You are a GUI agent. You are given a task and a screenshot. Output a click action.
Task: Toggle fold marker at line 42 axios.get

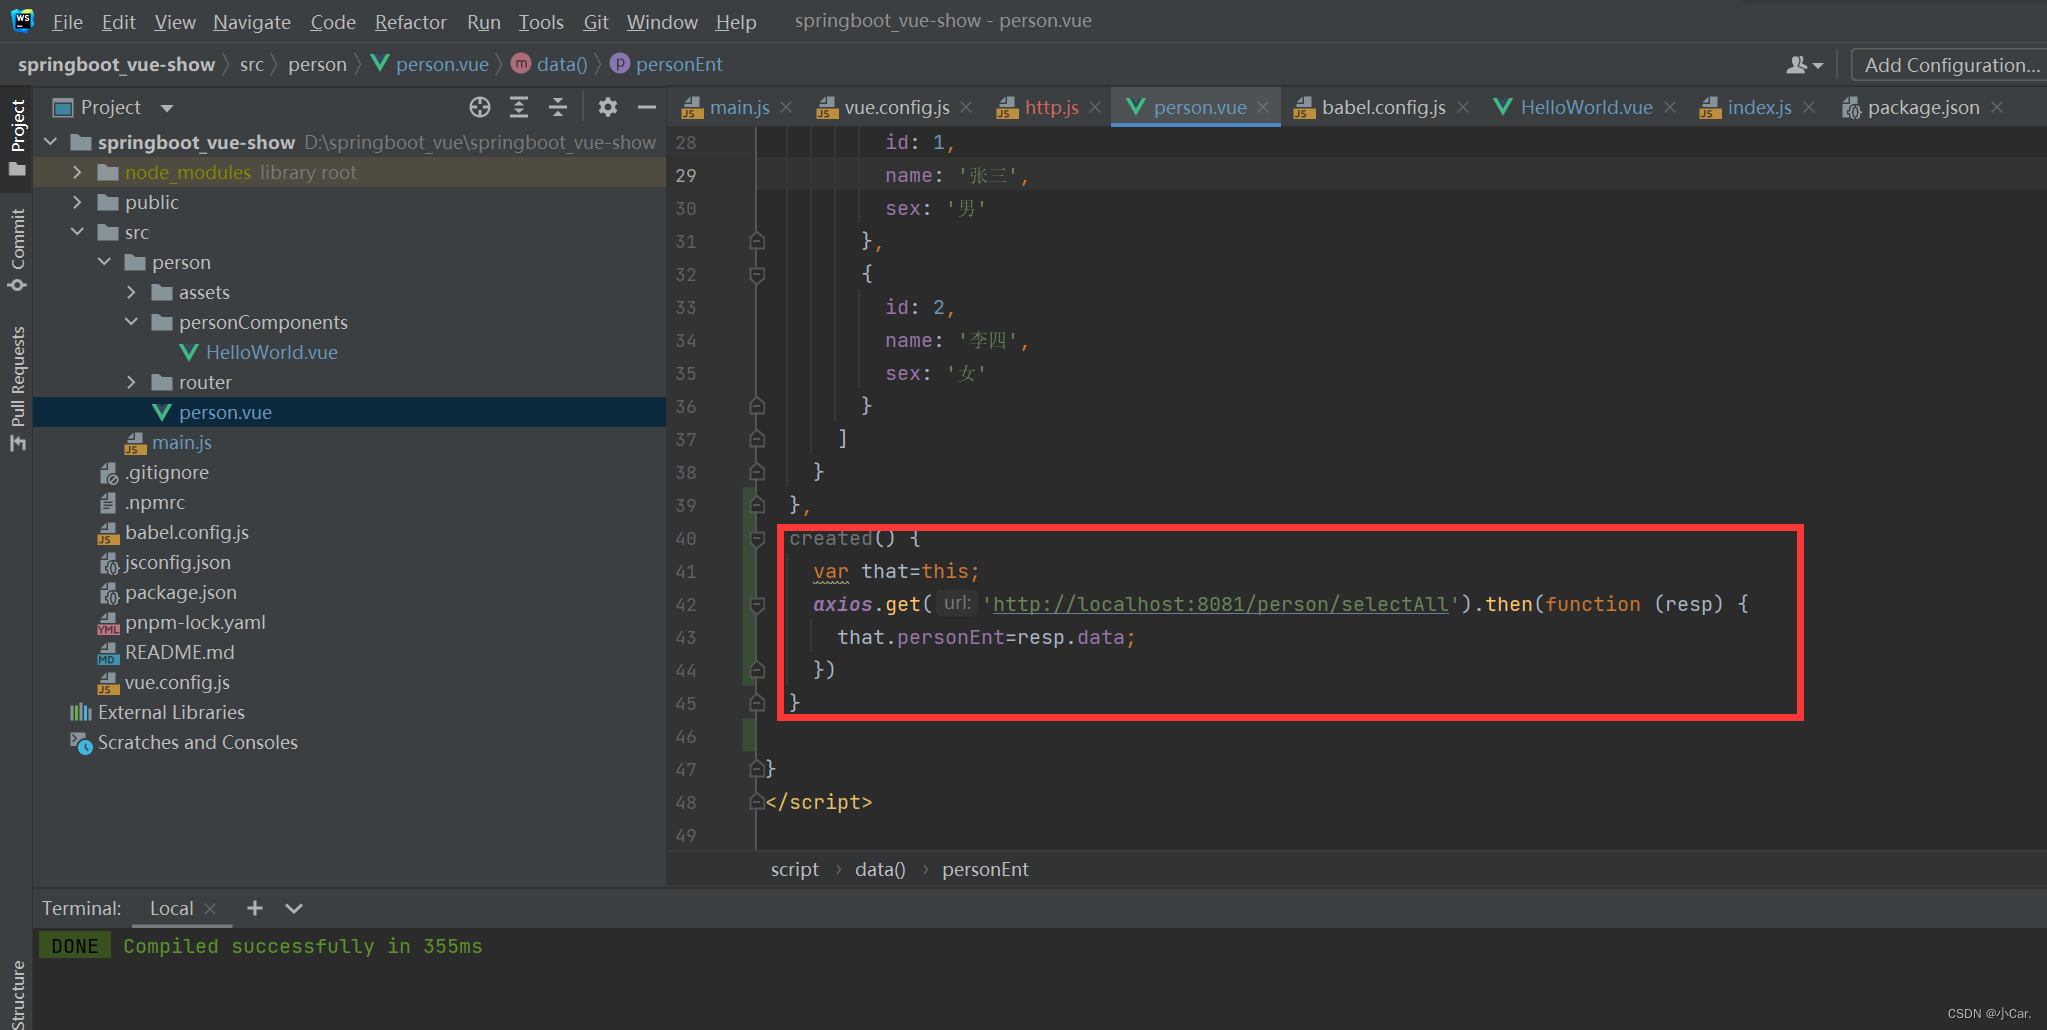(x=757, y=605)
